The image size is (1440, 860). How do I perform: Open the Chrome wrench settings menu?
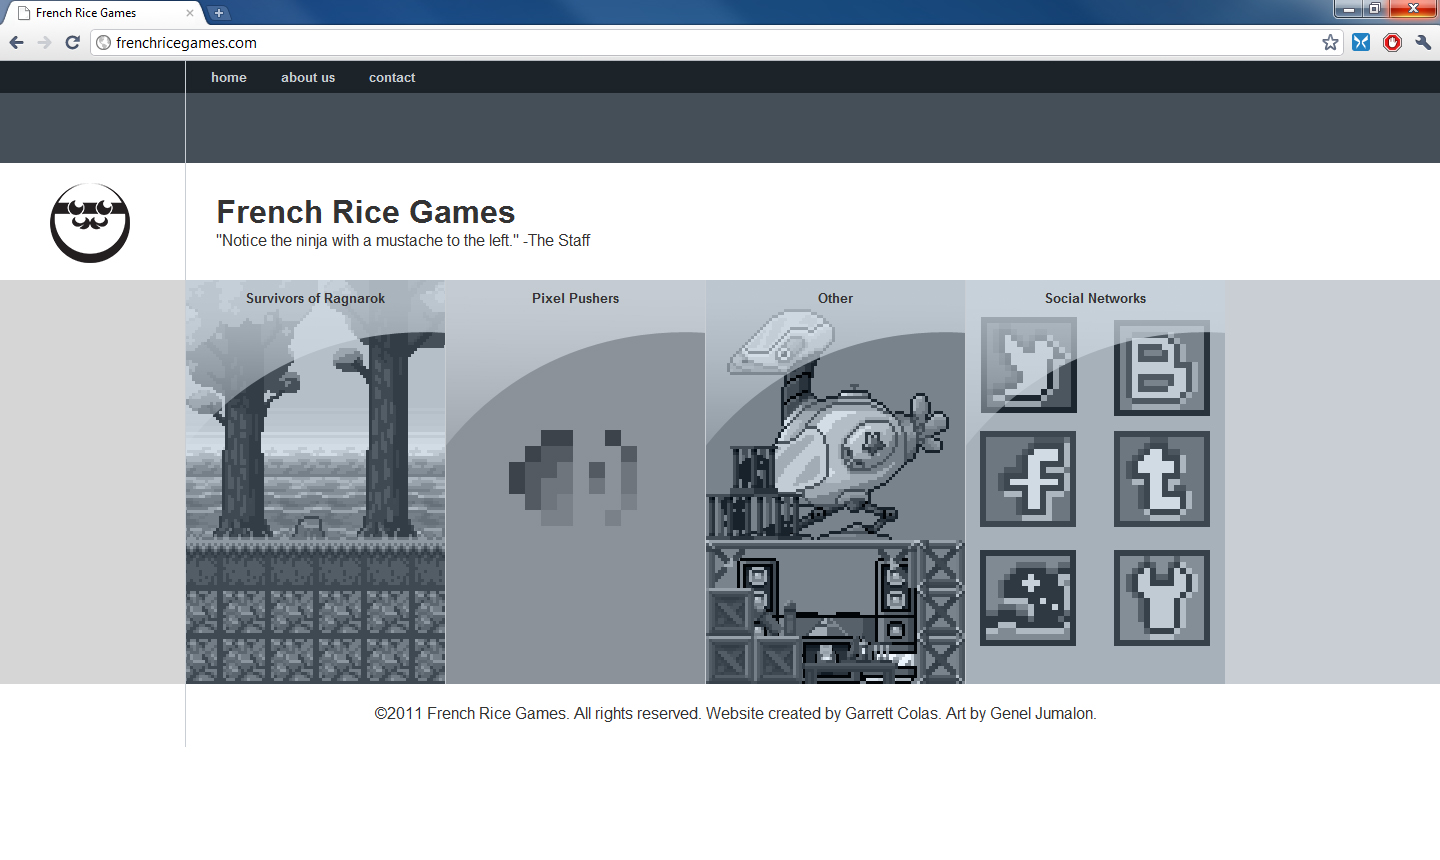click(1423, 42)
